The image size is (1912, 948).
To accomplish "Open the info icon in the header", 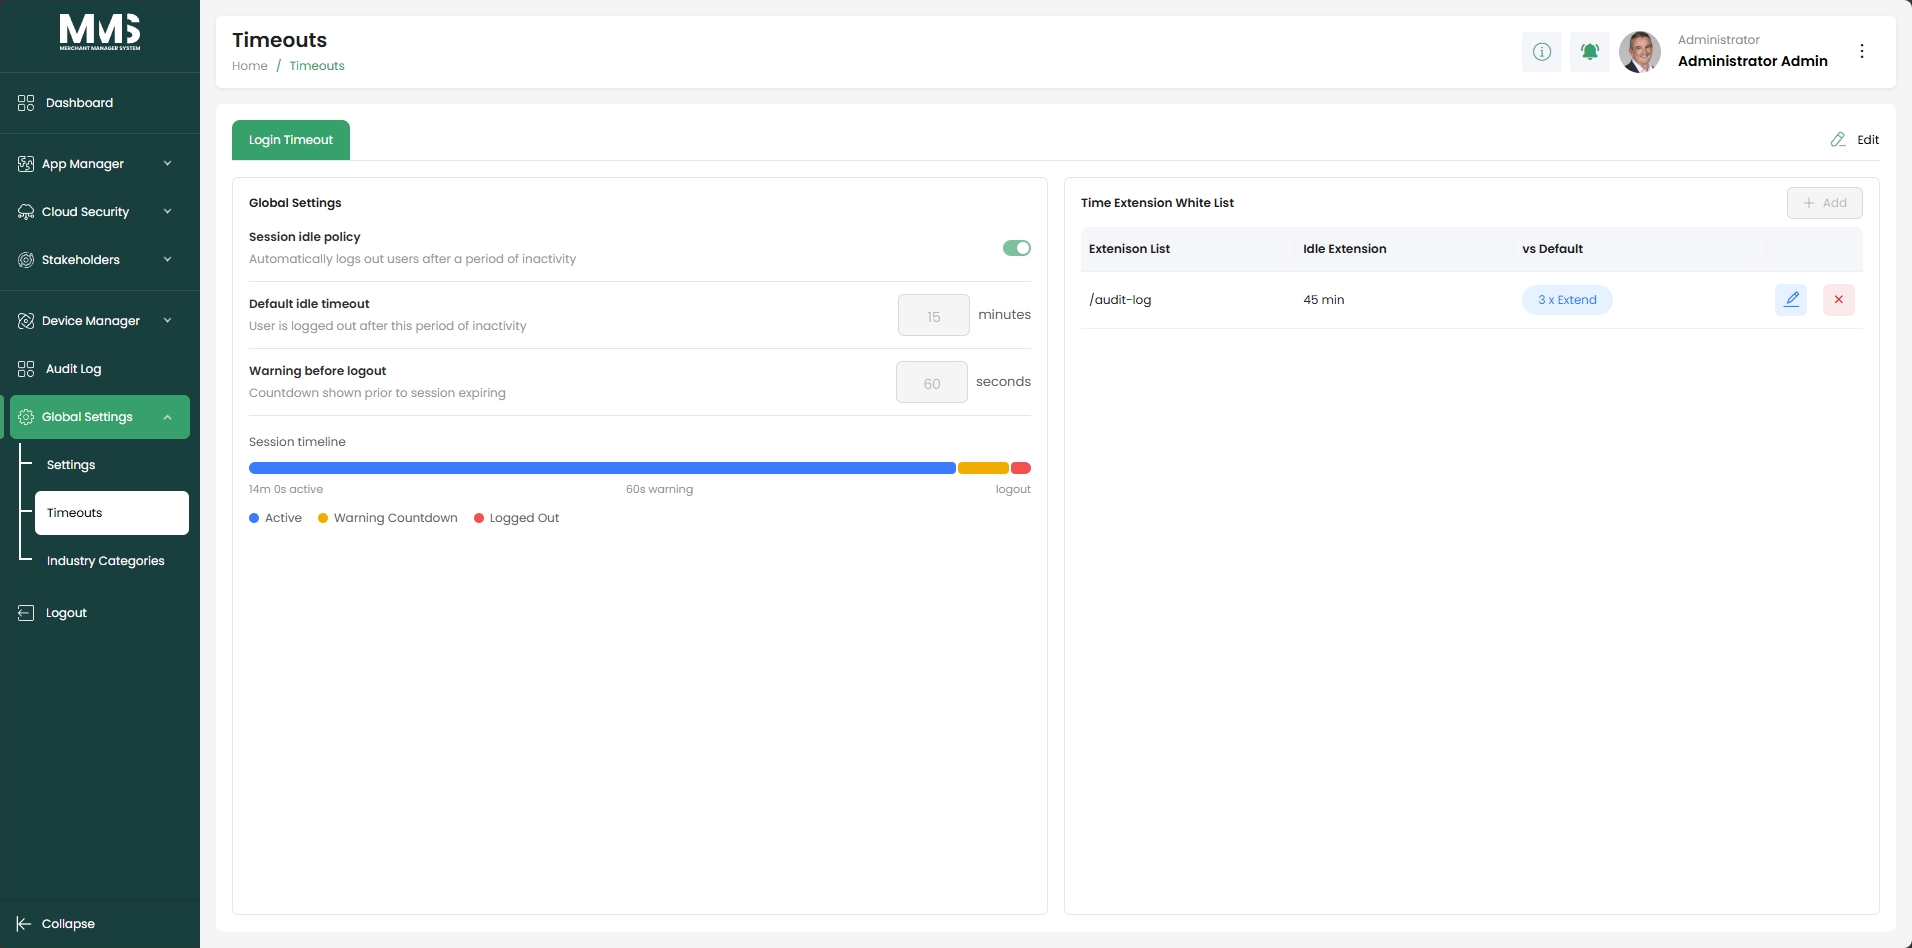I will tap(1542, 52).
